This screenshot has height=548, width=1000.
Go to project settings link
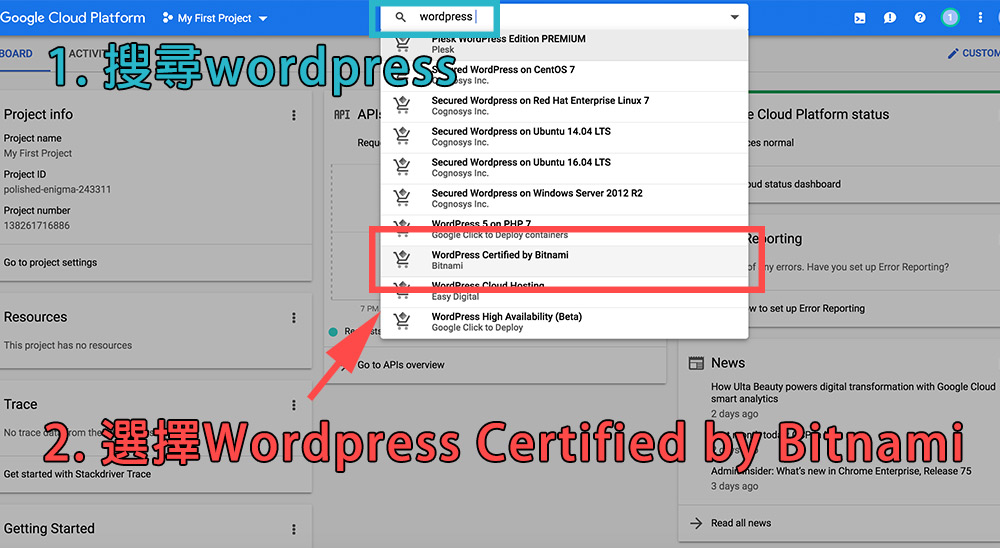[50, 262]
